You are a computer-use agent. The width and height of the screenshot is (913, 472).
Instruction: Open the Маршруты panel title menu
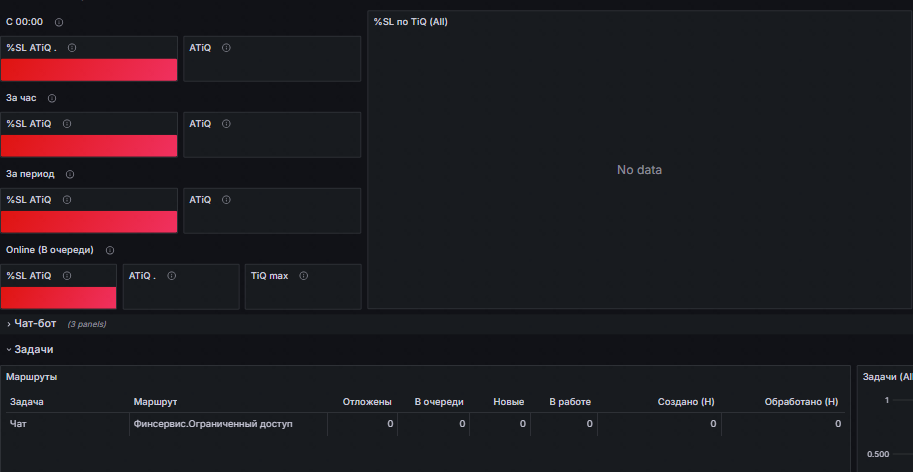click(31, 377)
